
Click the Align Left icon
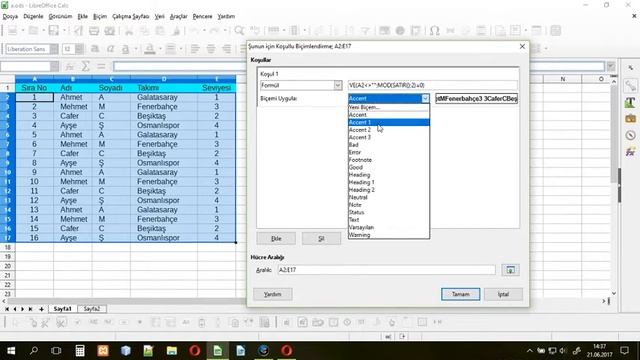(195, 49)
